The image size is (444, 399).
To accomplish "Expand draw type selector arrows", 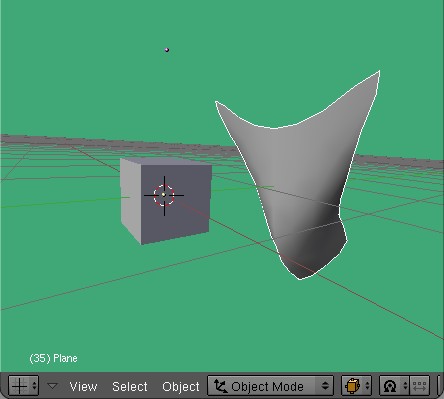I will (x=367, y=386).
